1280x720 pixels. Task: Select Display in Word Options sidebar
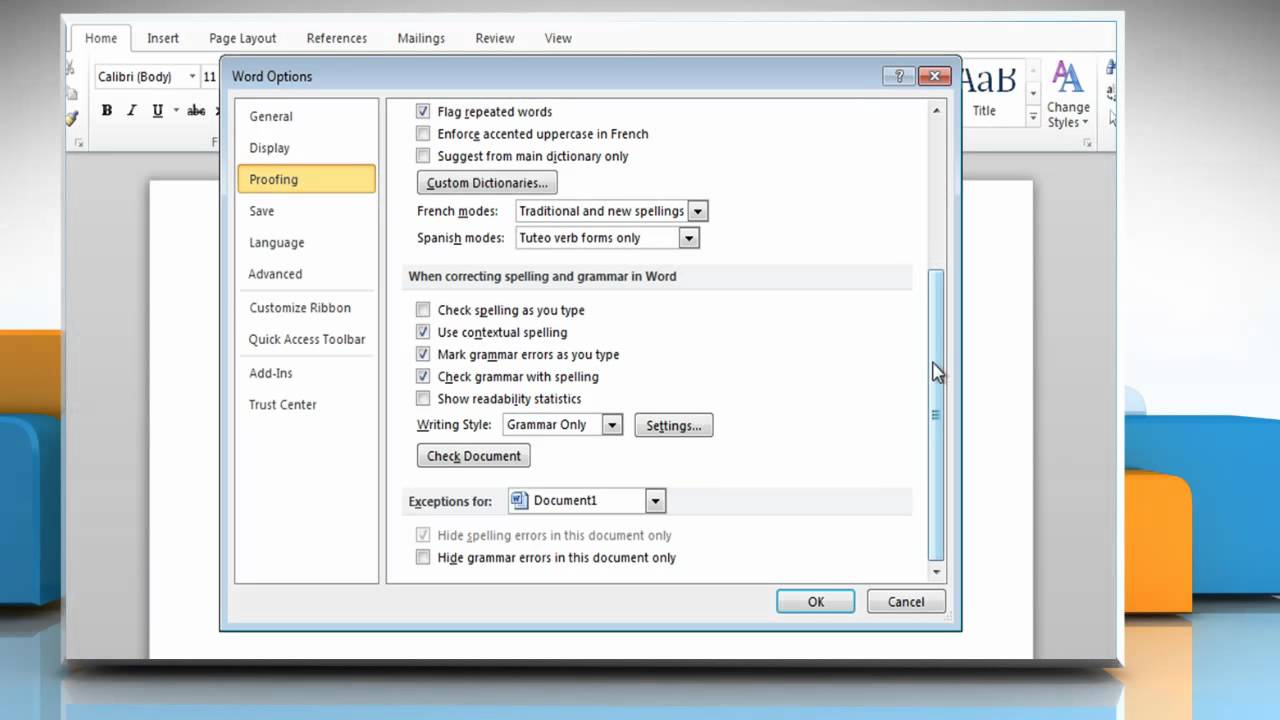point(306,148)
